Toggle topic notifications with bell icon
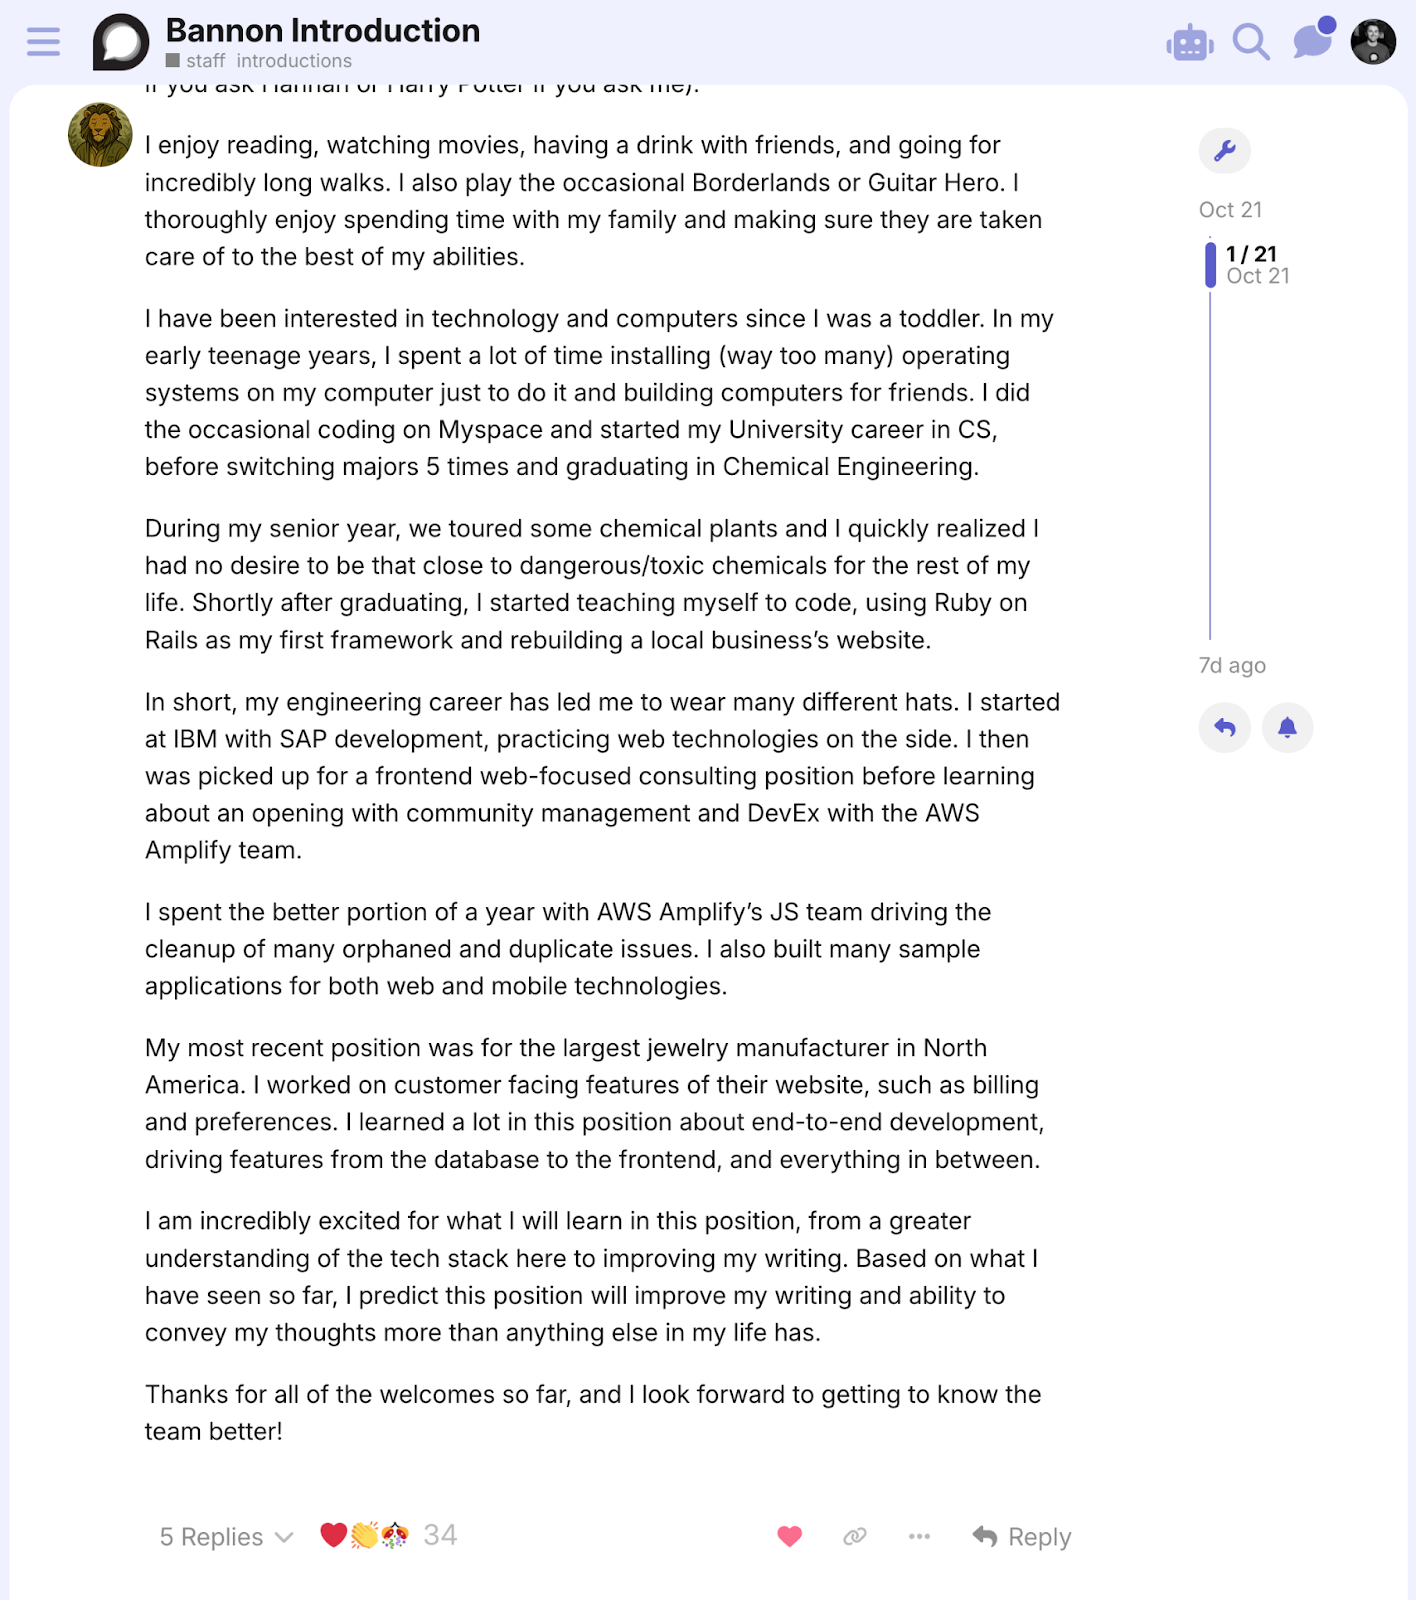The height and width of the screenshot is (1600, 1416). (1288, 728)
